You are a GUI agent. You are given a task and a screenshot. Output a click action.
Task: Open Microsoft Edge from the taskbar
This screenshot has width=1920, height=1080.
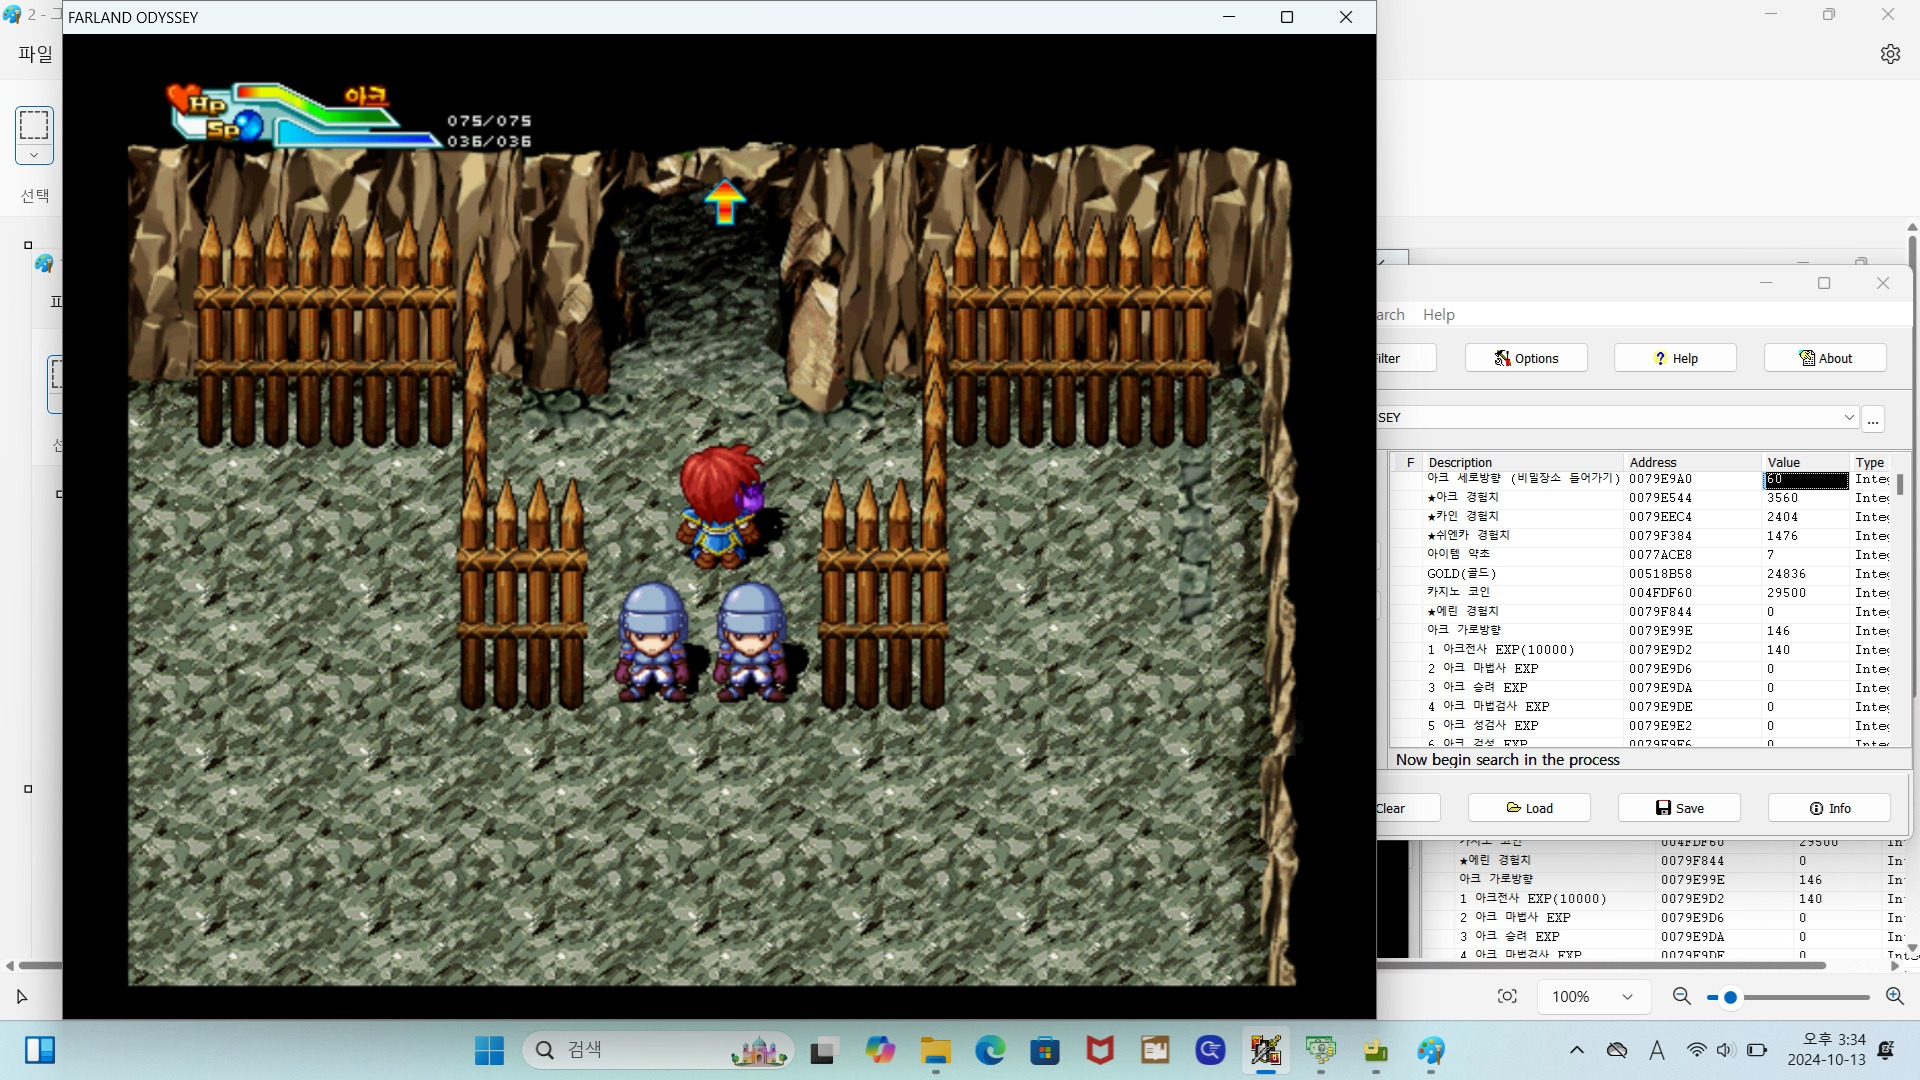coord(990,1050)
